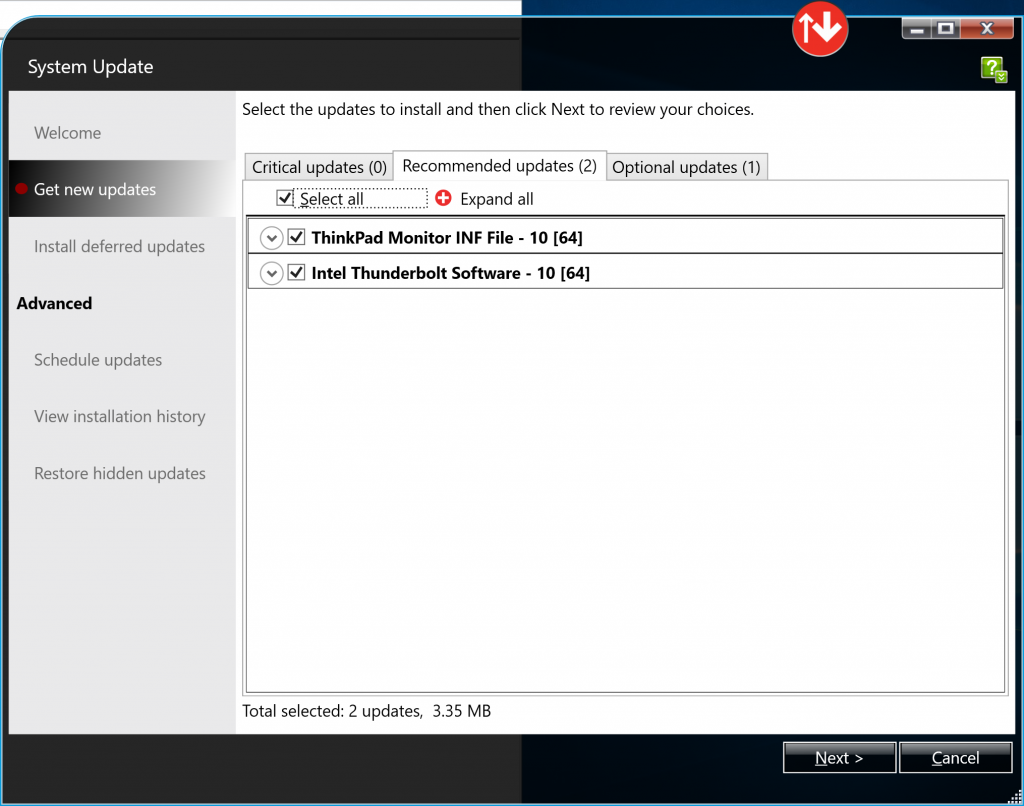Open Restore hidden updates
Image resolution: width=1024 pixels, height=806 pixels.
(120, 473)
